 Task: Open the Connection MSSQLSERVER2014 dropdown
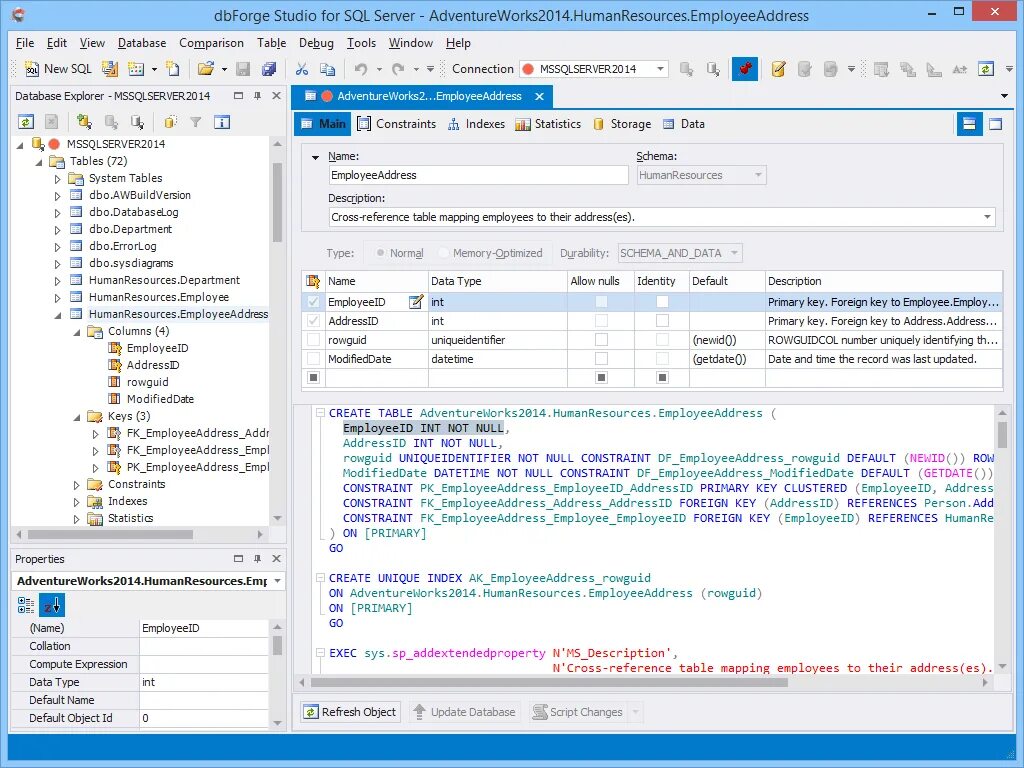(660, 69)
